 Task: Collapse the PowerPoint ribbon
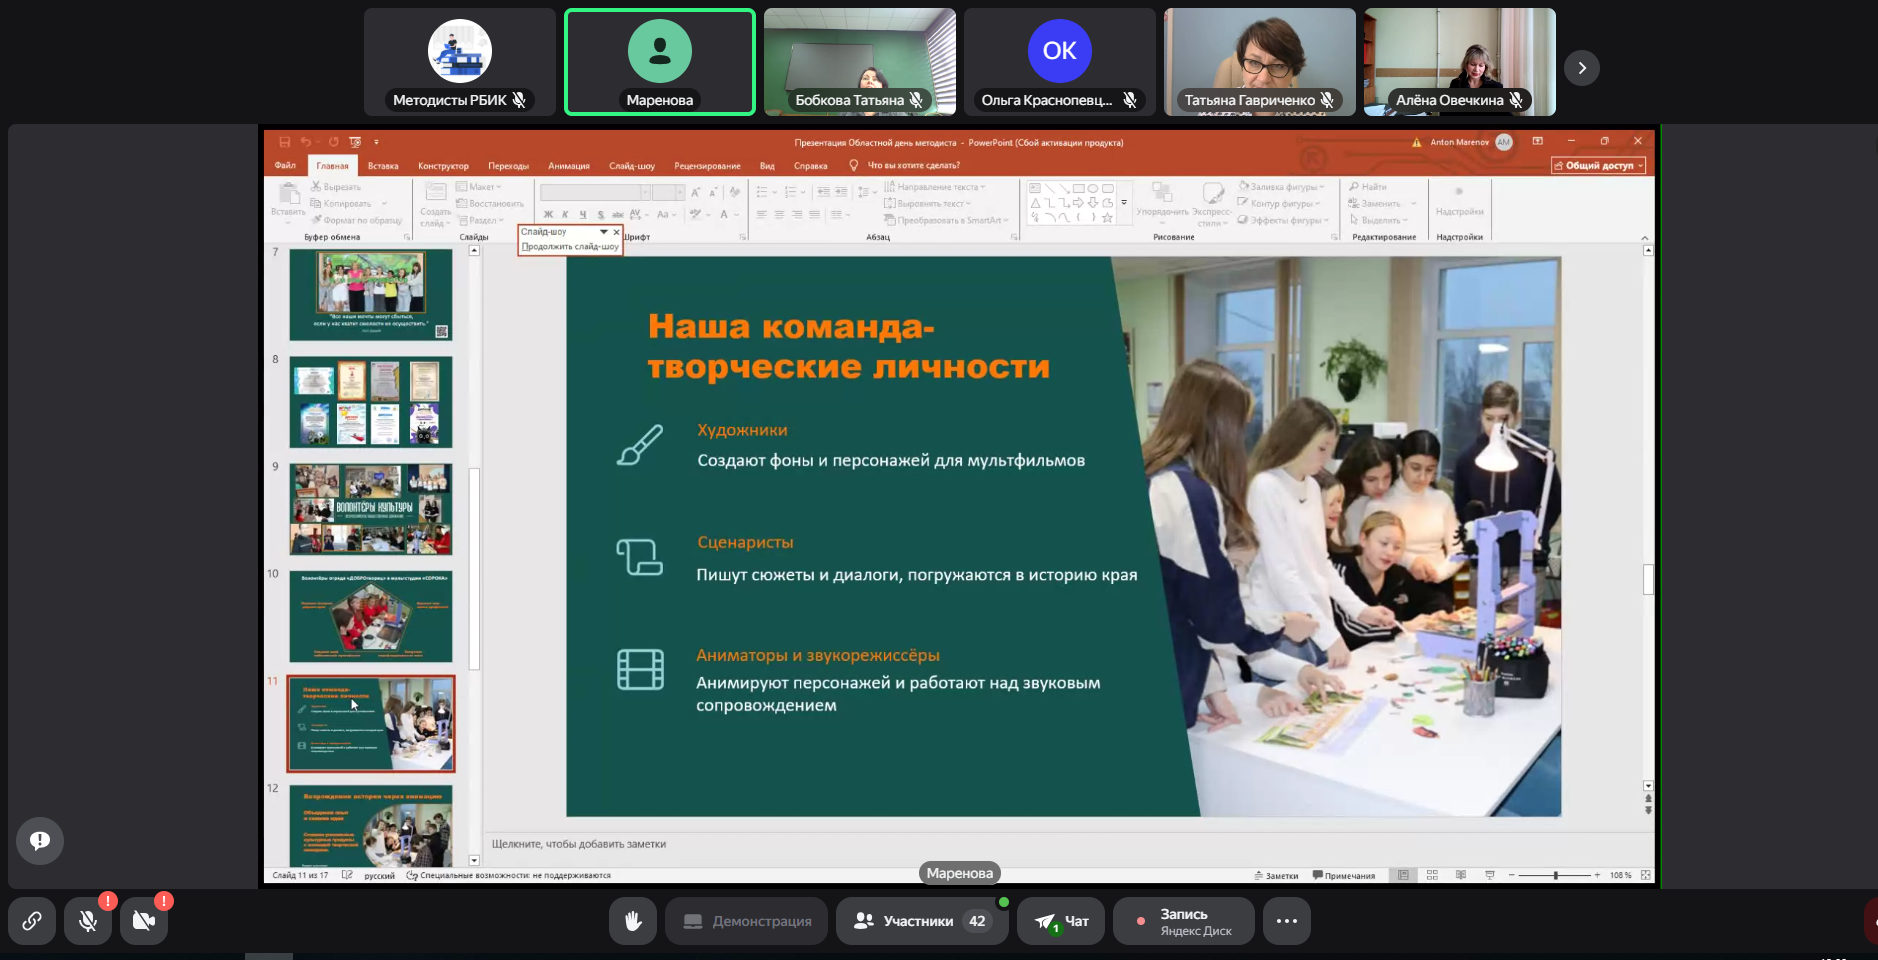pos(1644,237)
